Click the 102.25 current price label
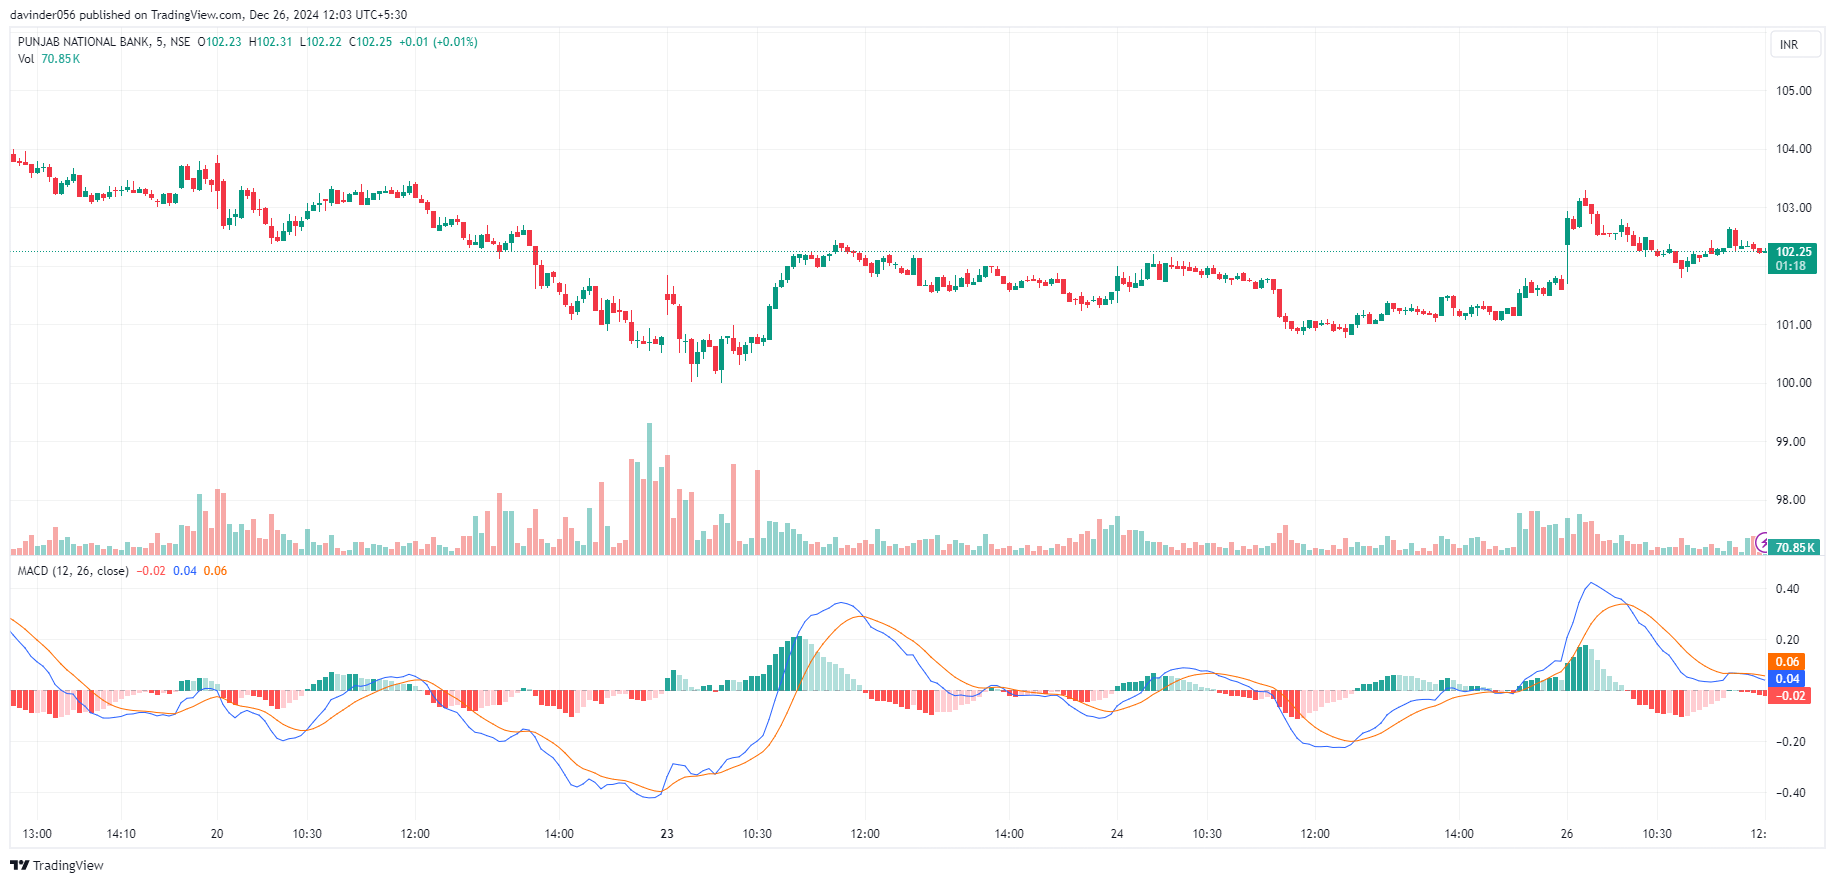Viewport: 1835px width, 883px height. click(x=1793, y=252)
